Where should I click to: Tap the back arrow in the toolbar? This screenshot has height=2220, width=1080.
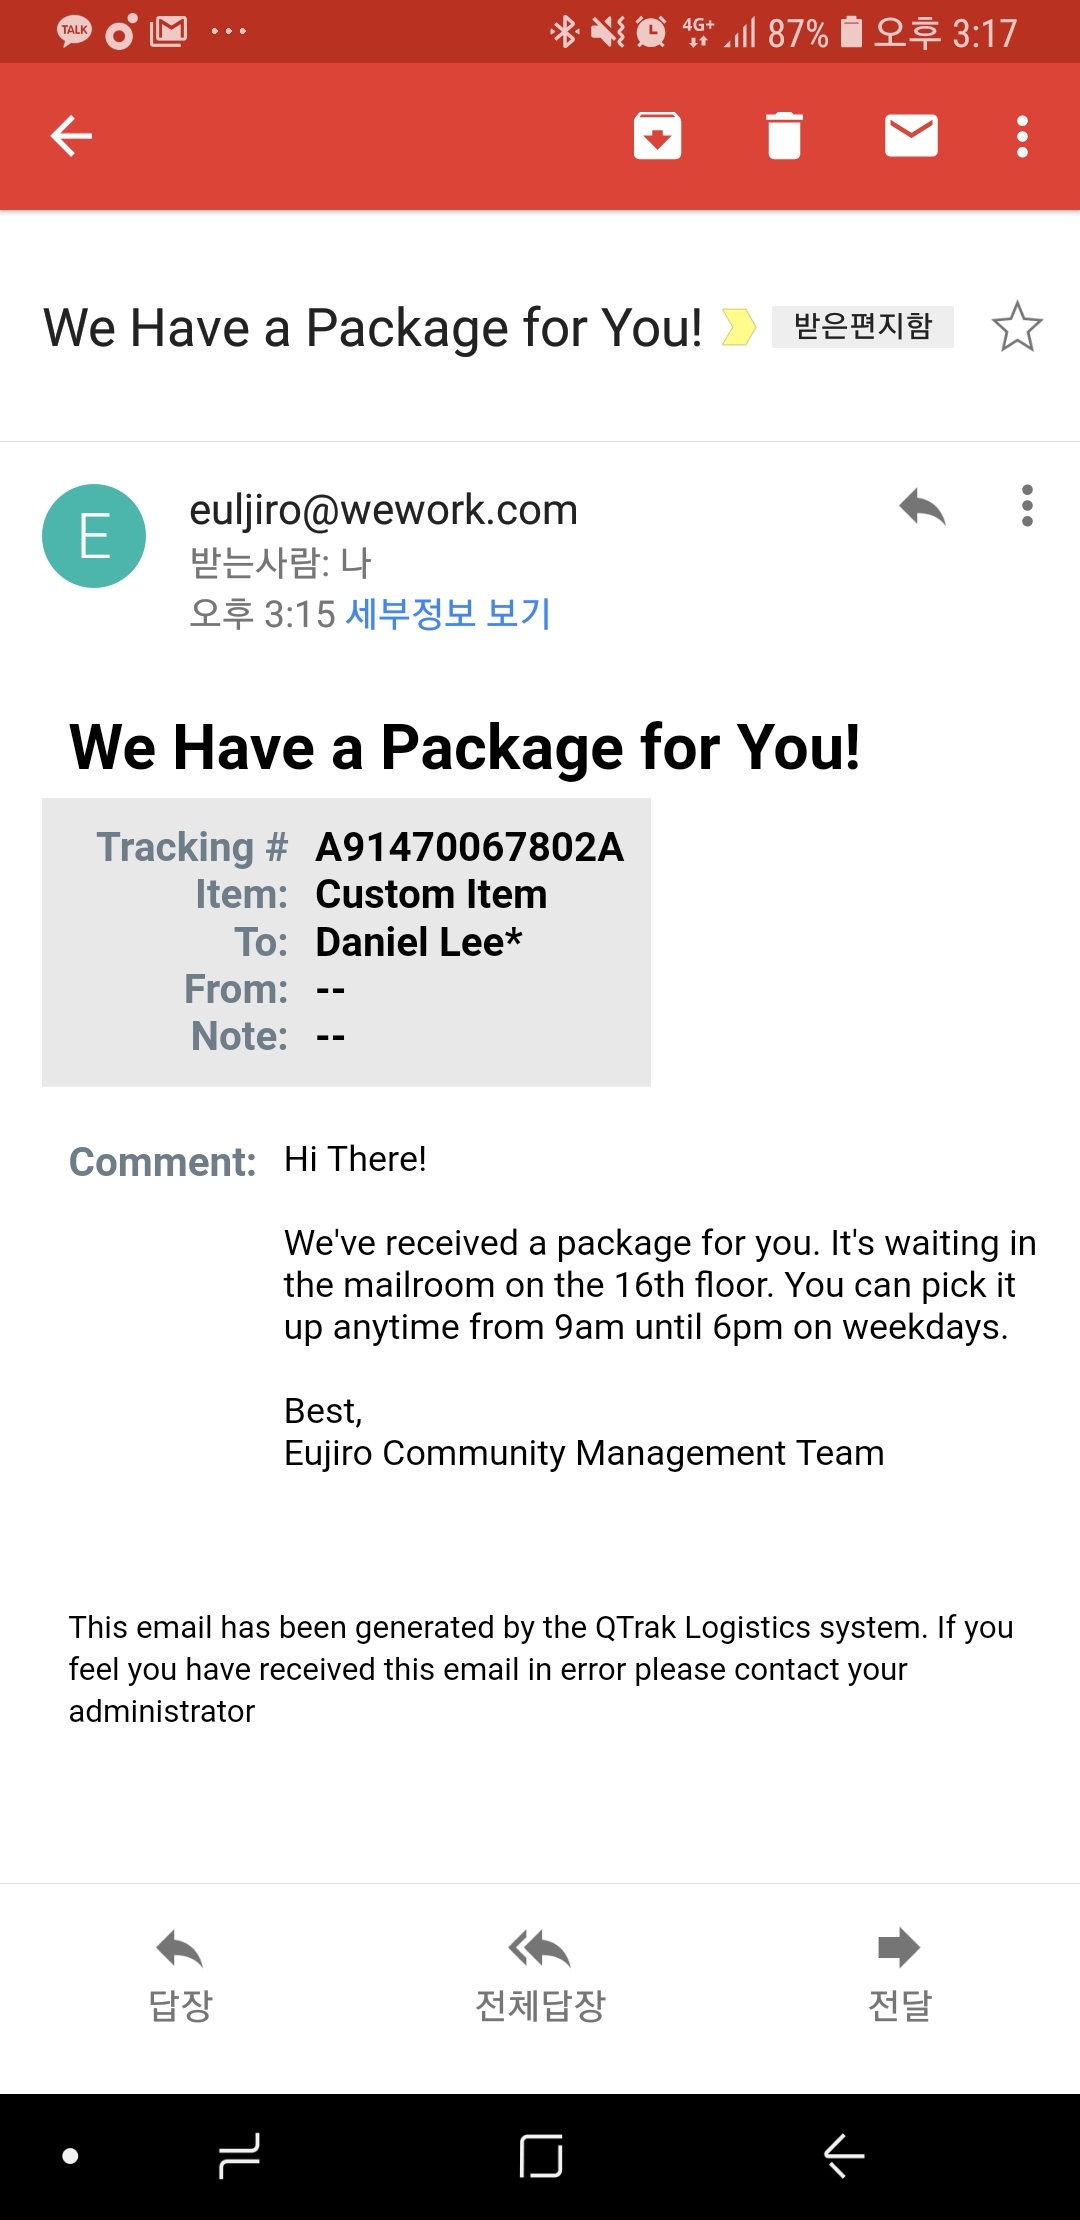coord(71,136)
